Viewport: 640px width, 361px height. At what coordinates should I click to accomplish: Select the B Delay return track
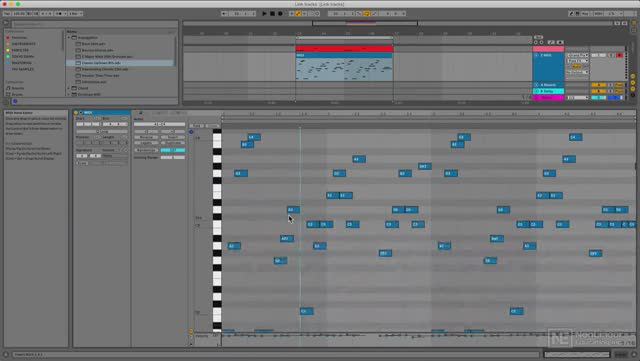(x=549, y=91)
